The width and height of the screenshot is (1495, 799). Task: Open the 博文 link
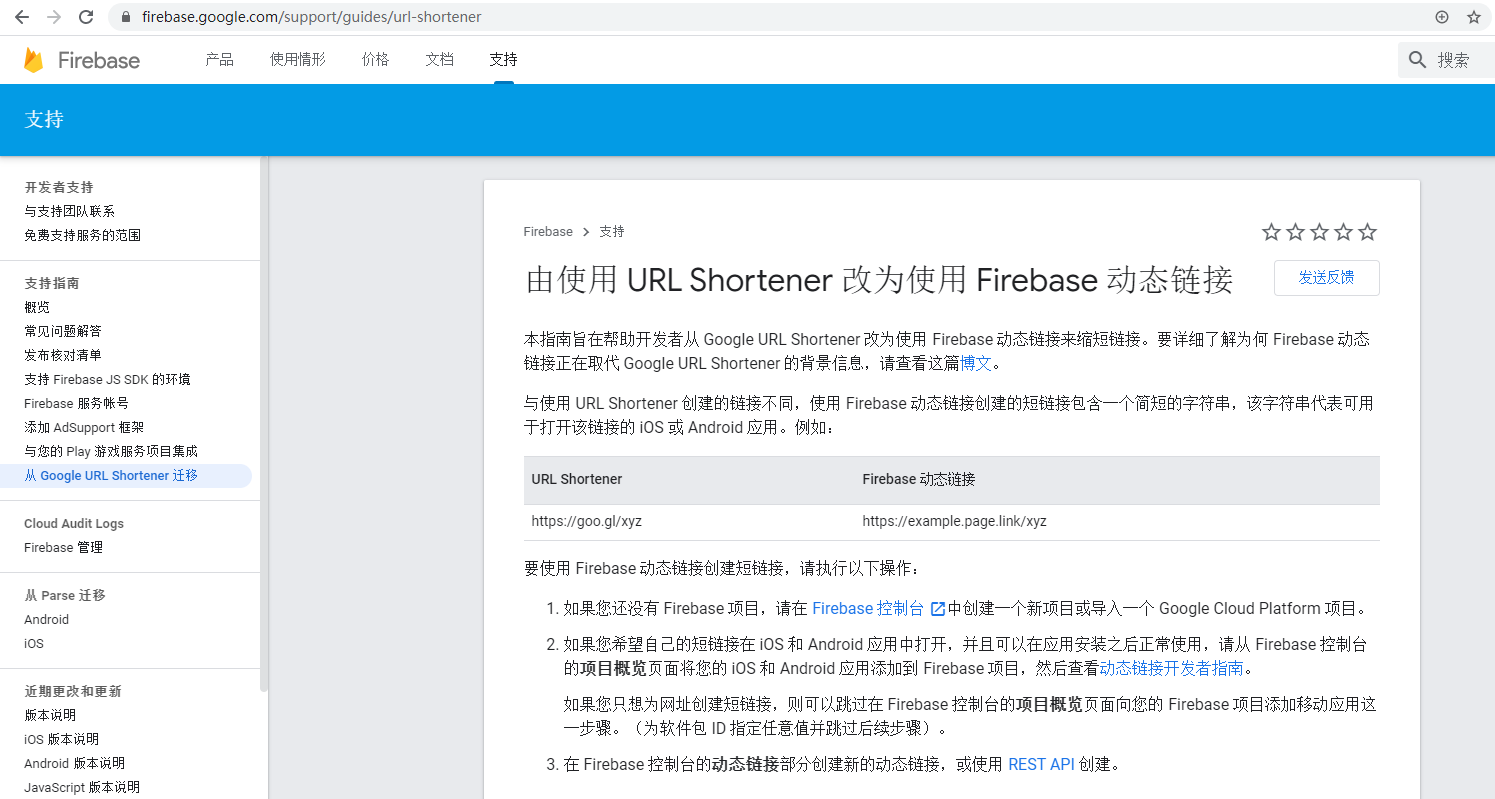[x=975, y=364]
